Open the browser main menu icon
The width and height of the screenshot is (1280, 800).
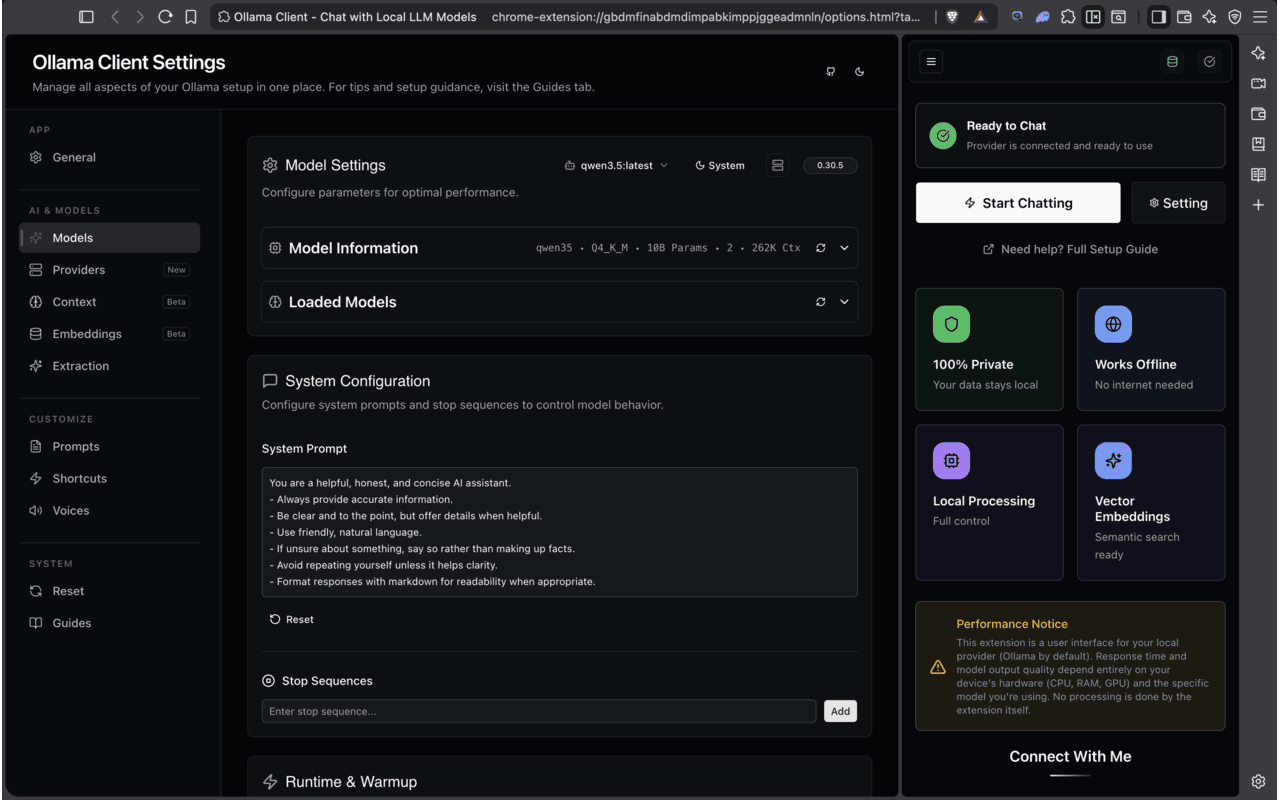pyautogui.click(x=1260, y=17)
